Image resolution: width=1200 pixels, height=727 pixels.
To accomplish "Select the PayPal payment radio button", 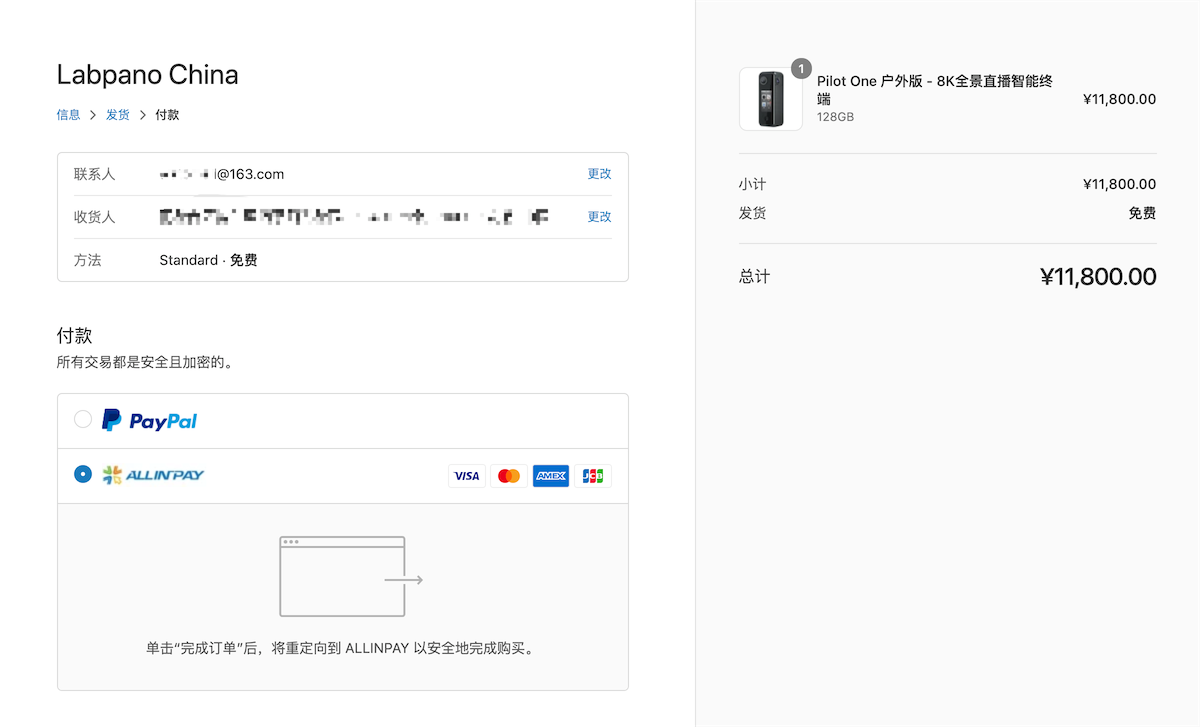I will pyautogui.click(x=83, y=420).
